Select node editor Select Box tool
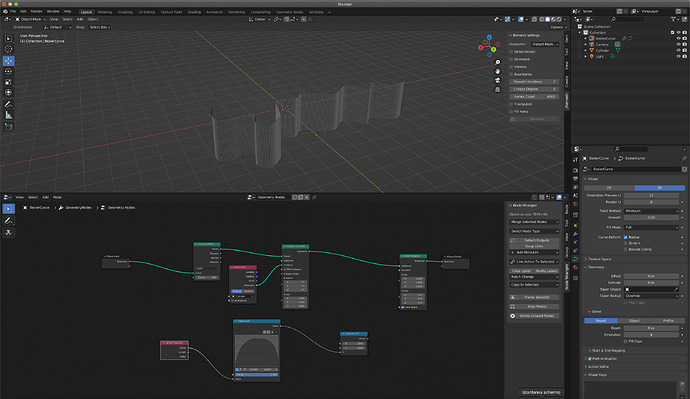Screen dimensions: 690x399 tap(8, 209)
